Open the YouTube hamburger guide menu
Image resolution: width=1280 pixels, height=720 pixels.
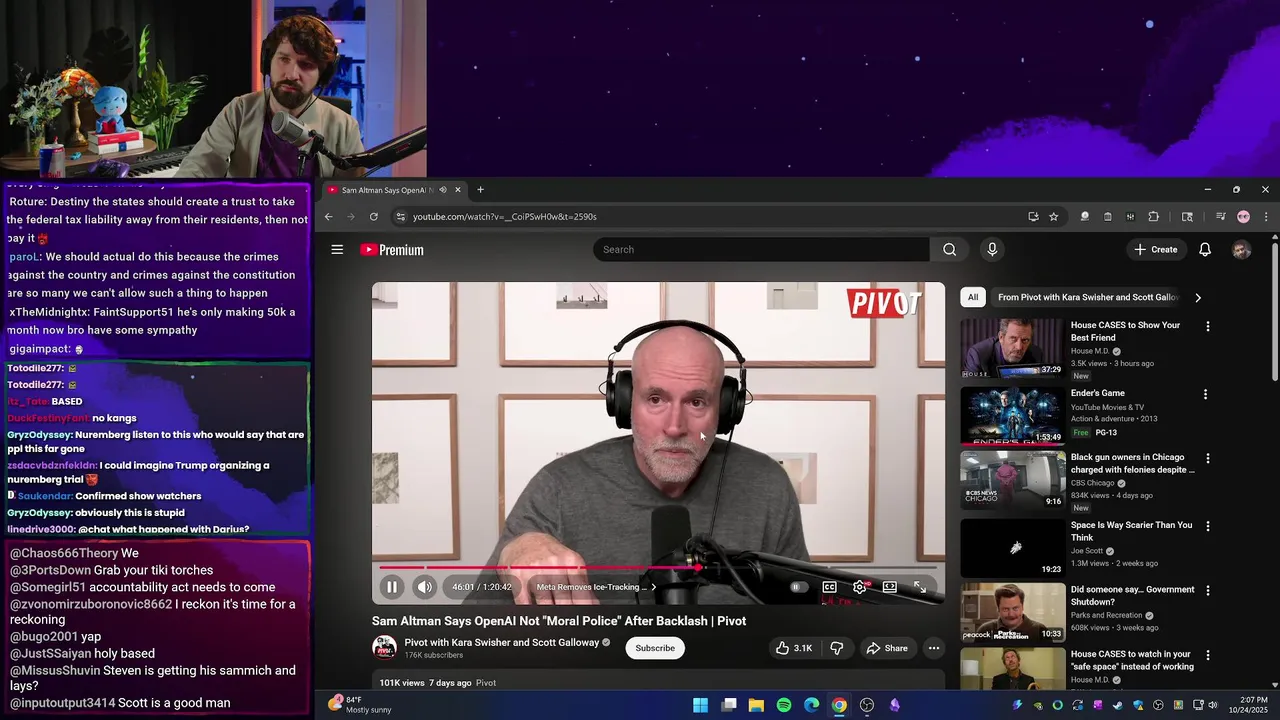pos(337,250)
